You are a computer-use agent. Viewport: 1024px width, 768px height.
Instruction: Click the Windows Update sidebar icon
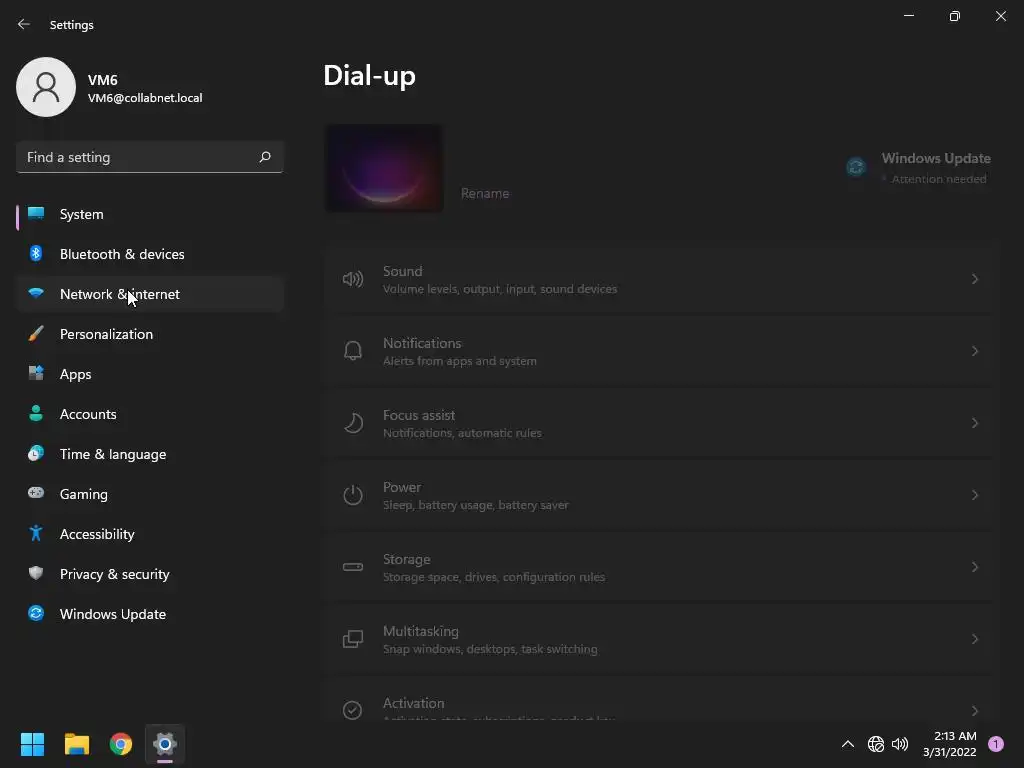36,613
